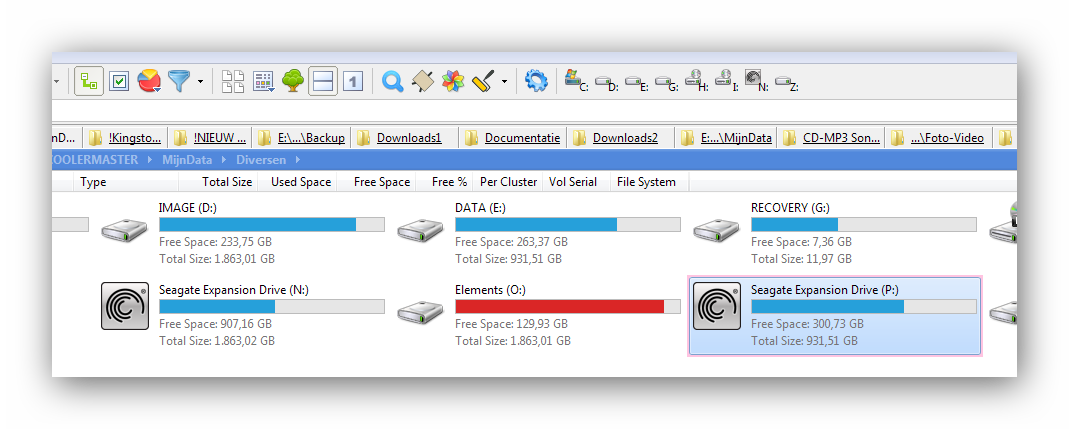Select the DATA (E:) drive icon
Viewport: 1069px width, 429px height.
[421, 231]
